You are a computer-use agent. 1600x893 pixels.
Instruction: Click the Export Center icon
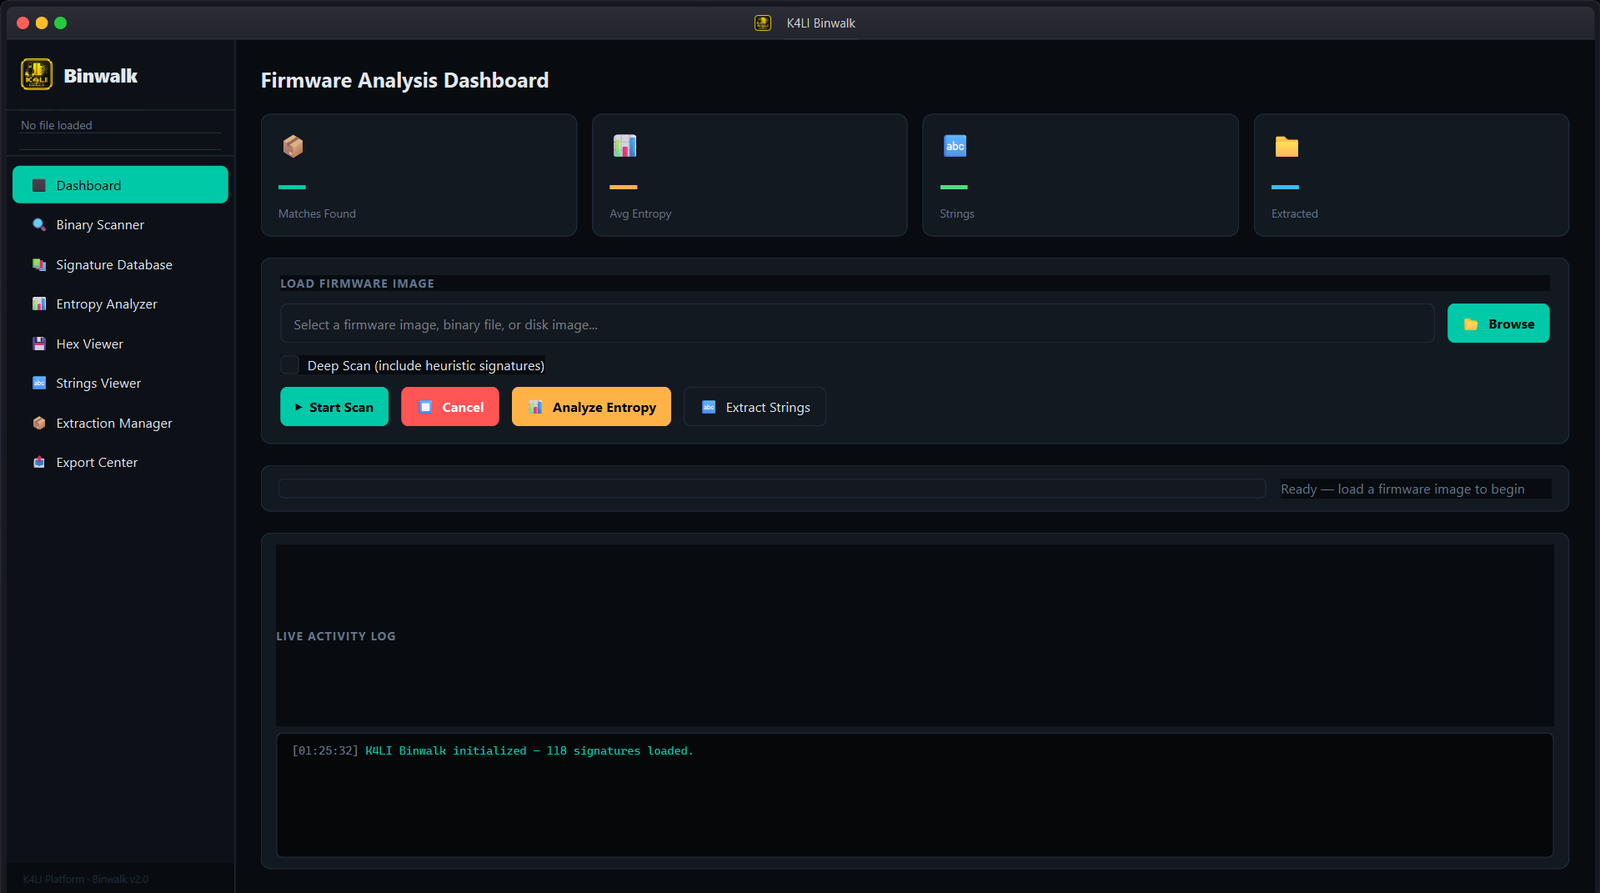(x=39, y=462)
